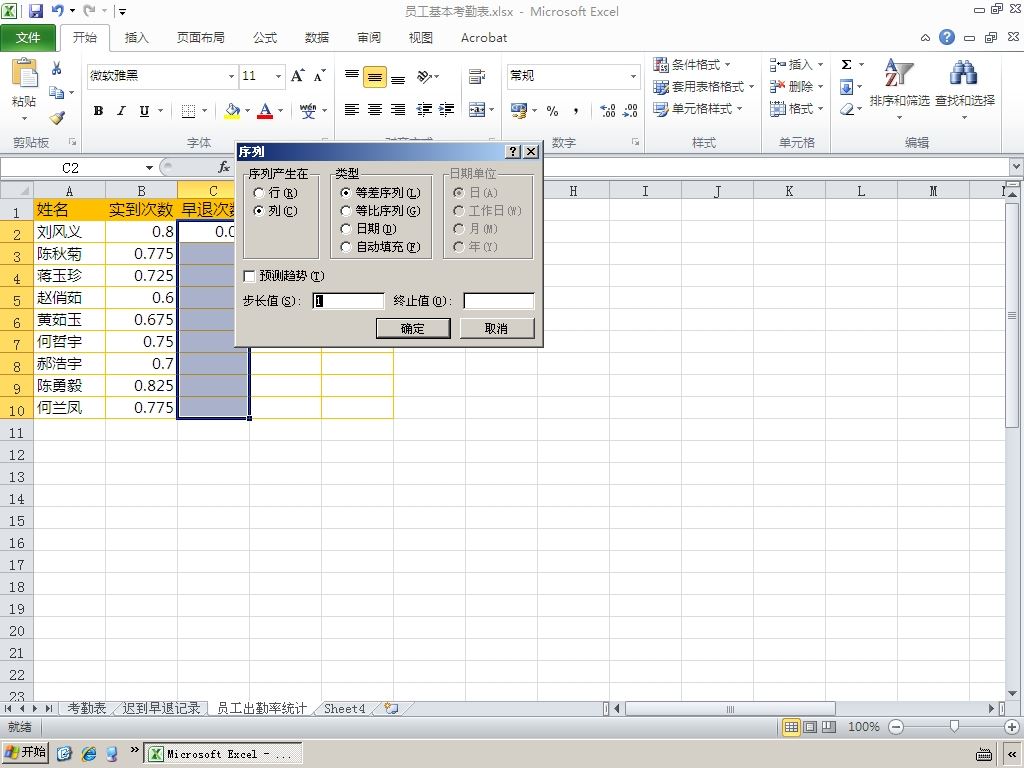Switch to the 数据 data tab
Viewport: 1024px width, 768px height.
(x=317, y=38)
